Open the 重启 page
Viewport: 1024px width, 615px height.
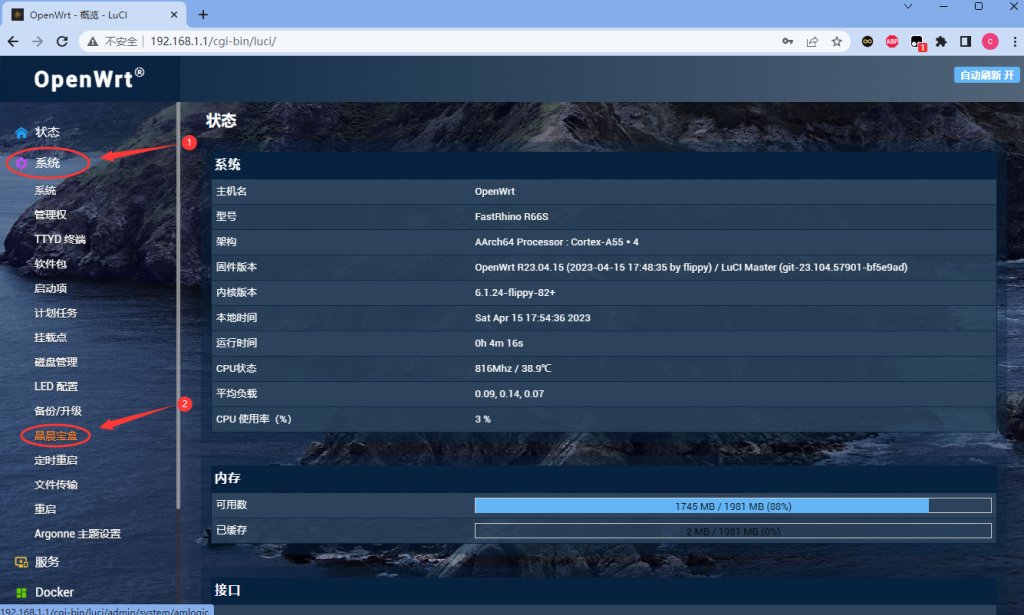(x=45, y=509)
